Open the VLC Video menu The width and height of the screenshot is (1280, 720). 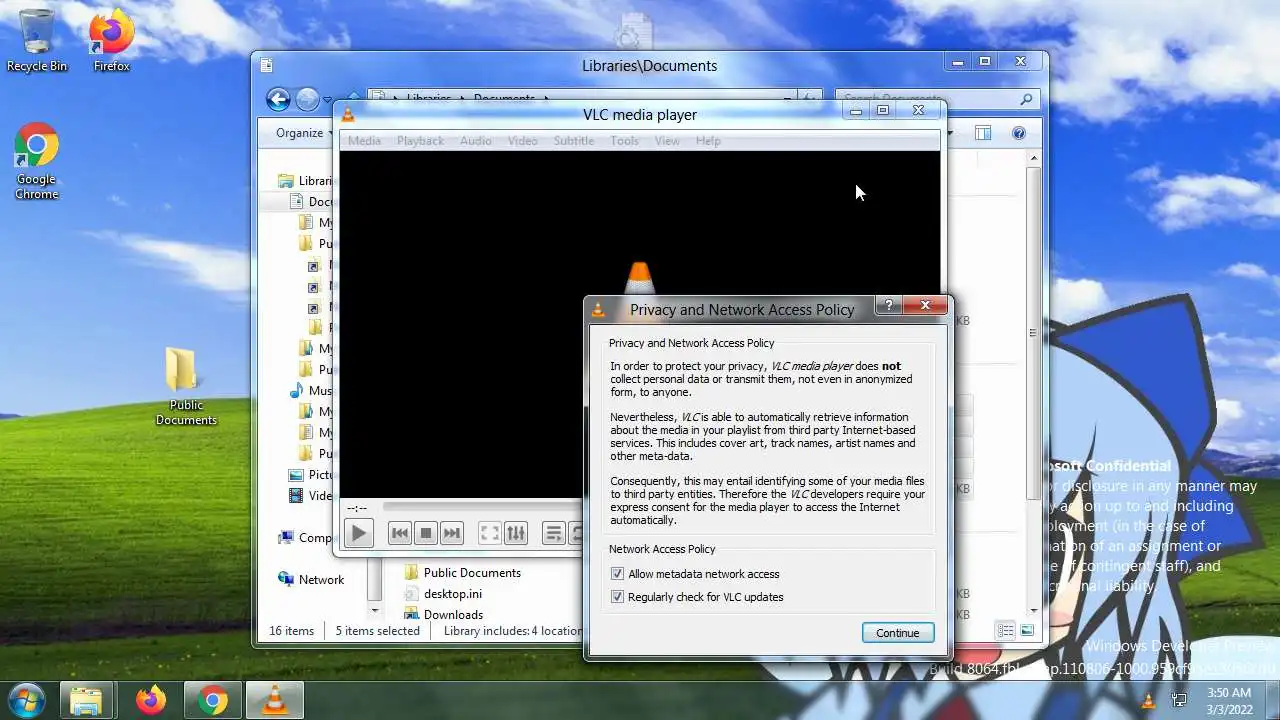522,141
